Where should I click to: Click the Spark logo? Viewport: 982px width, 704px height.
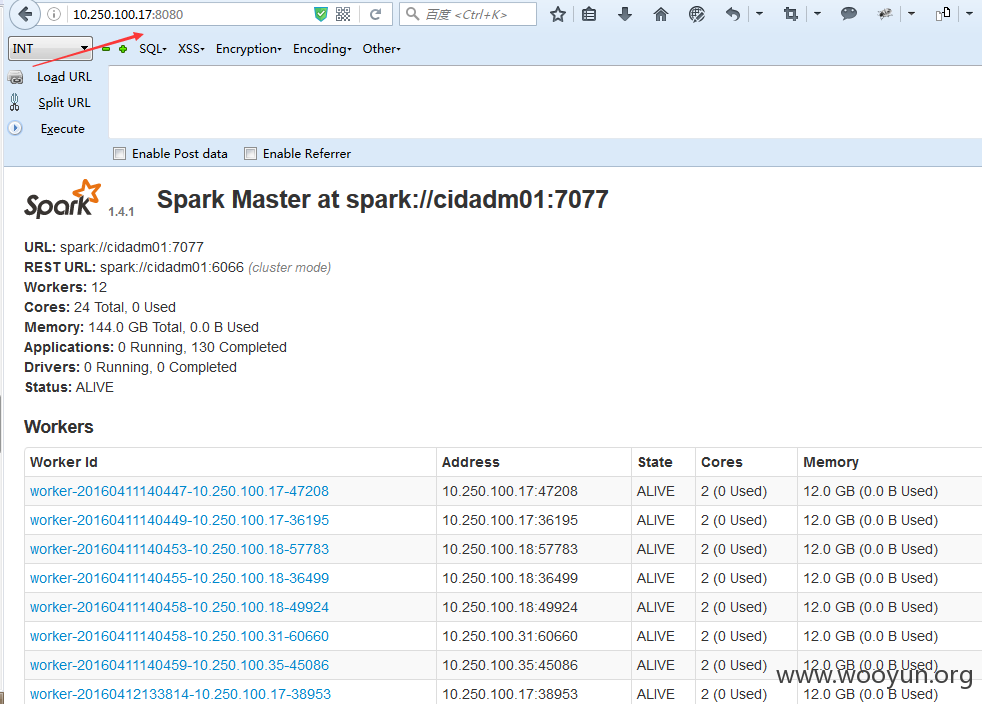[x=63, y=199]
